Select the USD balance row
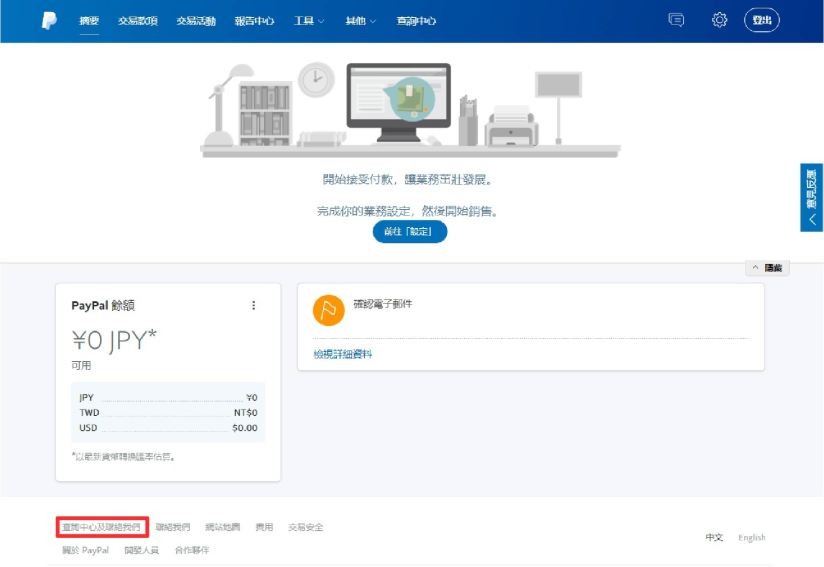The height and width of the screenshot is (567, 824). click(x=168, y=428)
